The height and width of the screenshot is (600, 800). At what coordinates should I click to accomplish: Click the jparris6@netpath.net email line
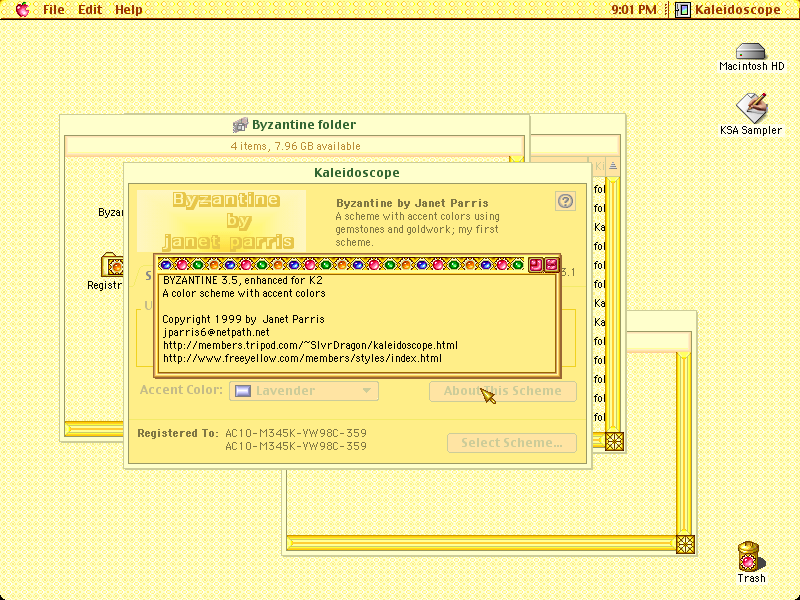pyautogui.click(x=216, y=332)
